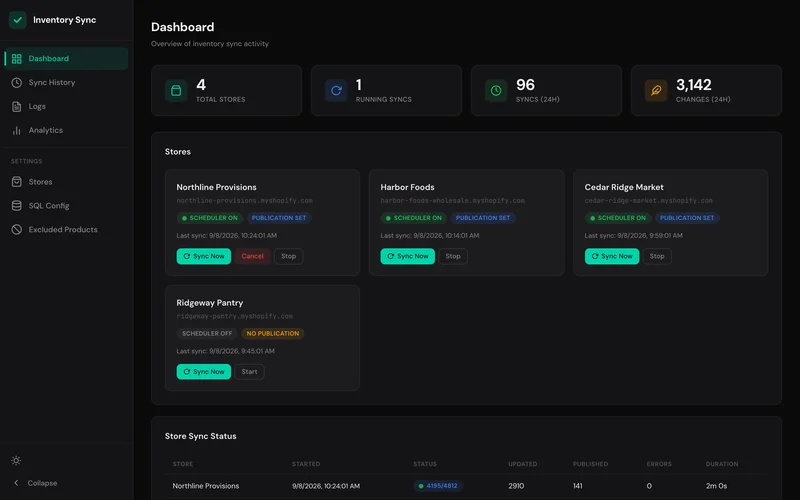The image size is (800, 500).
Task: Click Ridgeway Pantry NO PUBLICATION badge
Action: pyautogui.click(x=273, y=334)
